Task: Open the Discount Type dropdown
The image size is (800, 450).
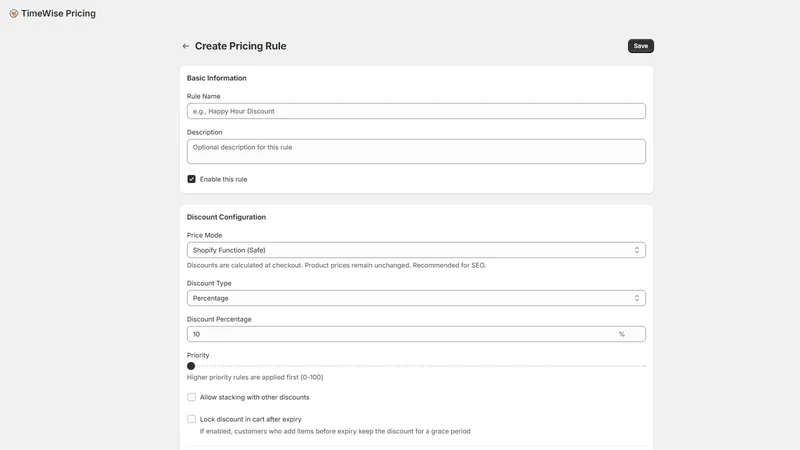Action: tap(416, 298)
